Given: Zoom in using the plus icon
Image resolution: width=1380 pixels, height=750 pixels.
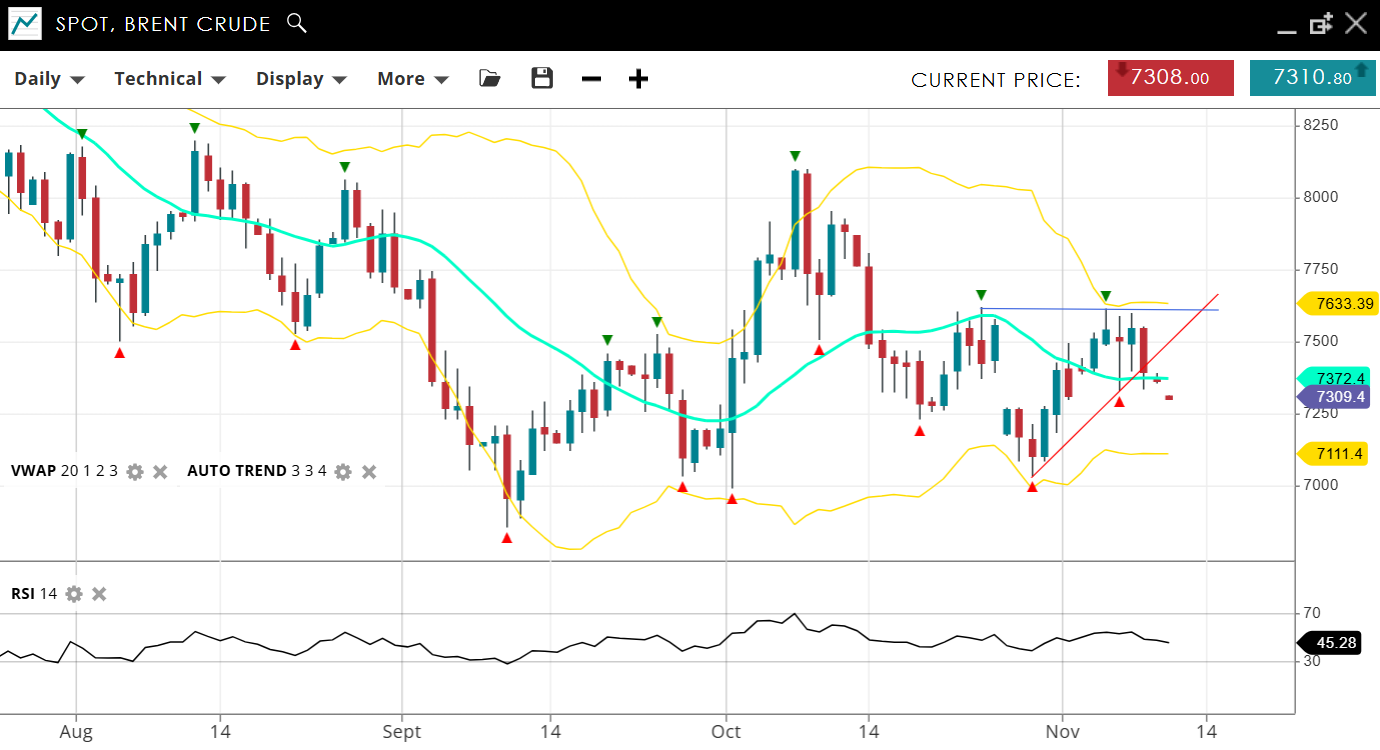Looking at the screenshot, I should click(638, 79).
